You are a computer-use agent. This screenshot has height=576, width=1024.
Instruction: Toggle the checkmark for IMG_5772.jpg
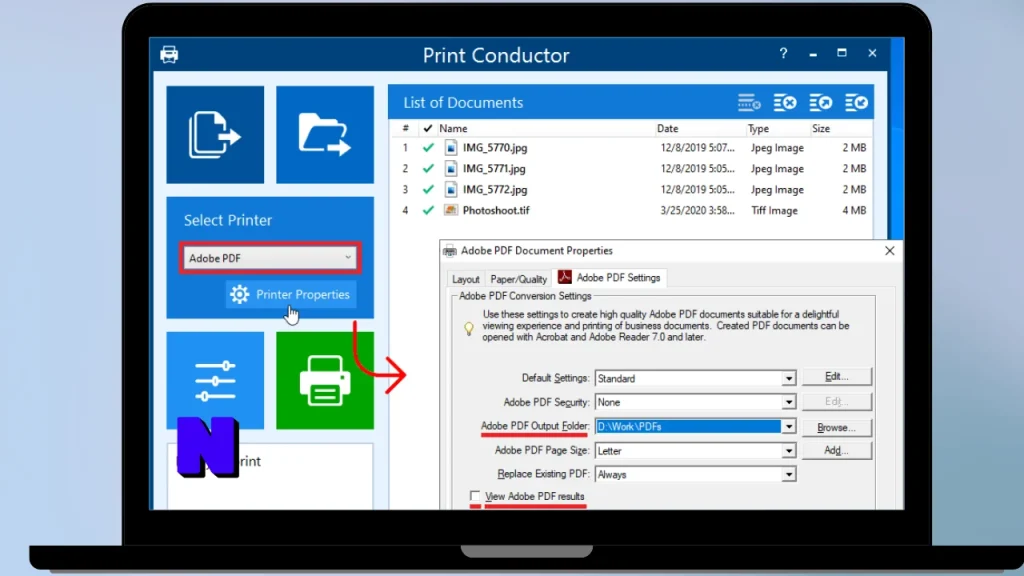pyautogui.click(x=428, y=189)
